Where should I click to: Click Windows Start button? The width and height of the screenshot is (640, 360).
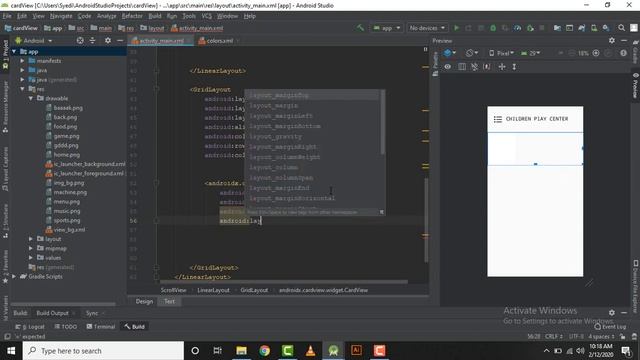tap(11, 351)
